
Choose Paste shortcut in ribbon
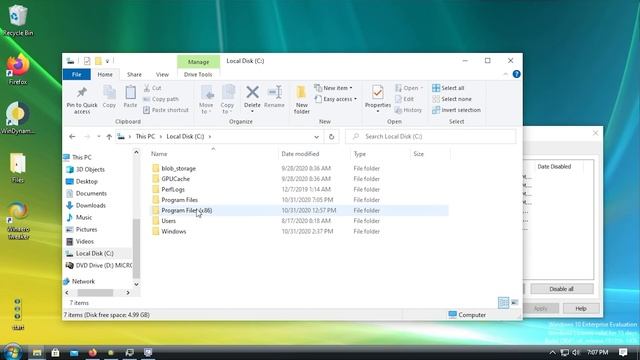tap(166, 110)
